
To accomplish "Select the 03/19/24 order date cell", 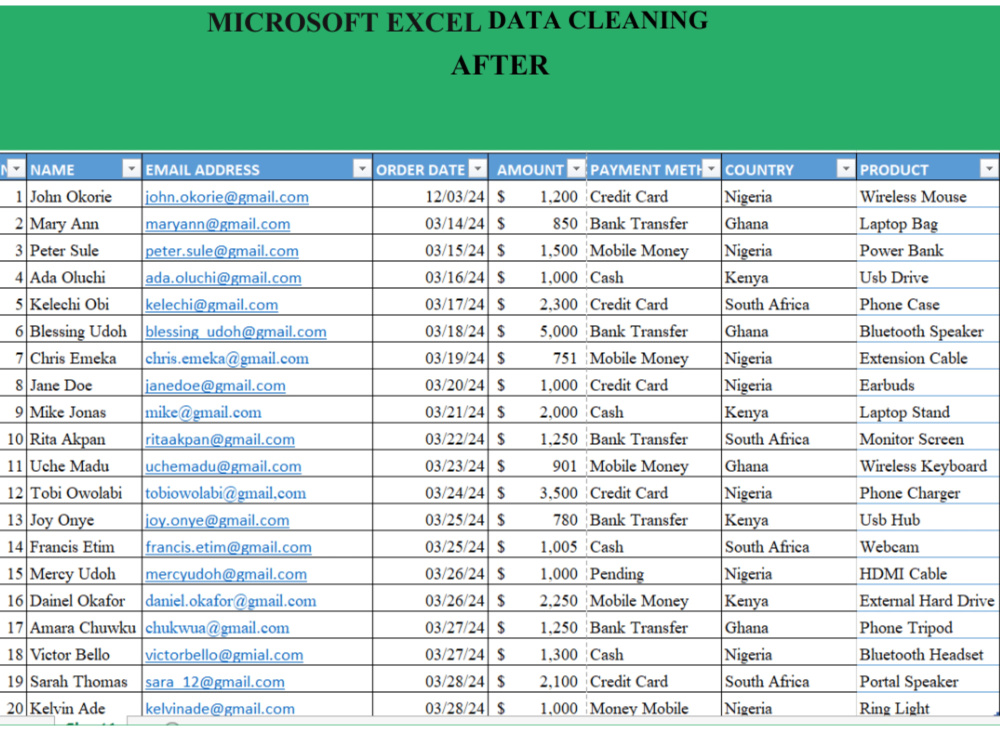I will 430,358.
